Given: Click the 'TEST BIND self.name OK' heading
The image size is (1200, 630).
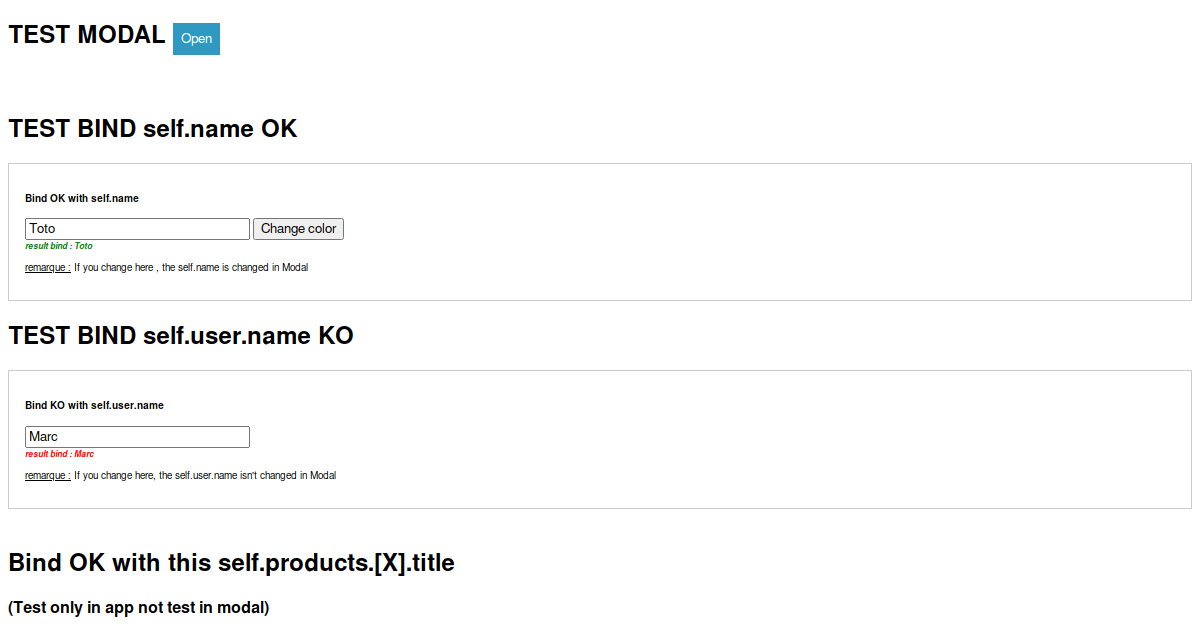Looking at the screenshot, I should pos(153,129).
